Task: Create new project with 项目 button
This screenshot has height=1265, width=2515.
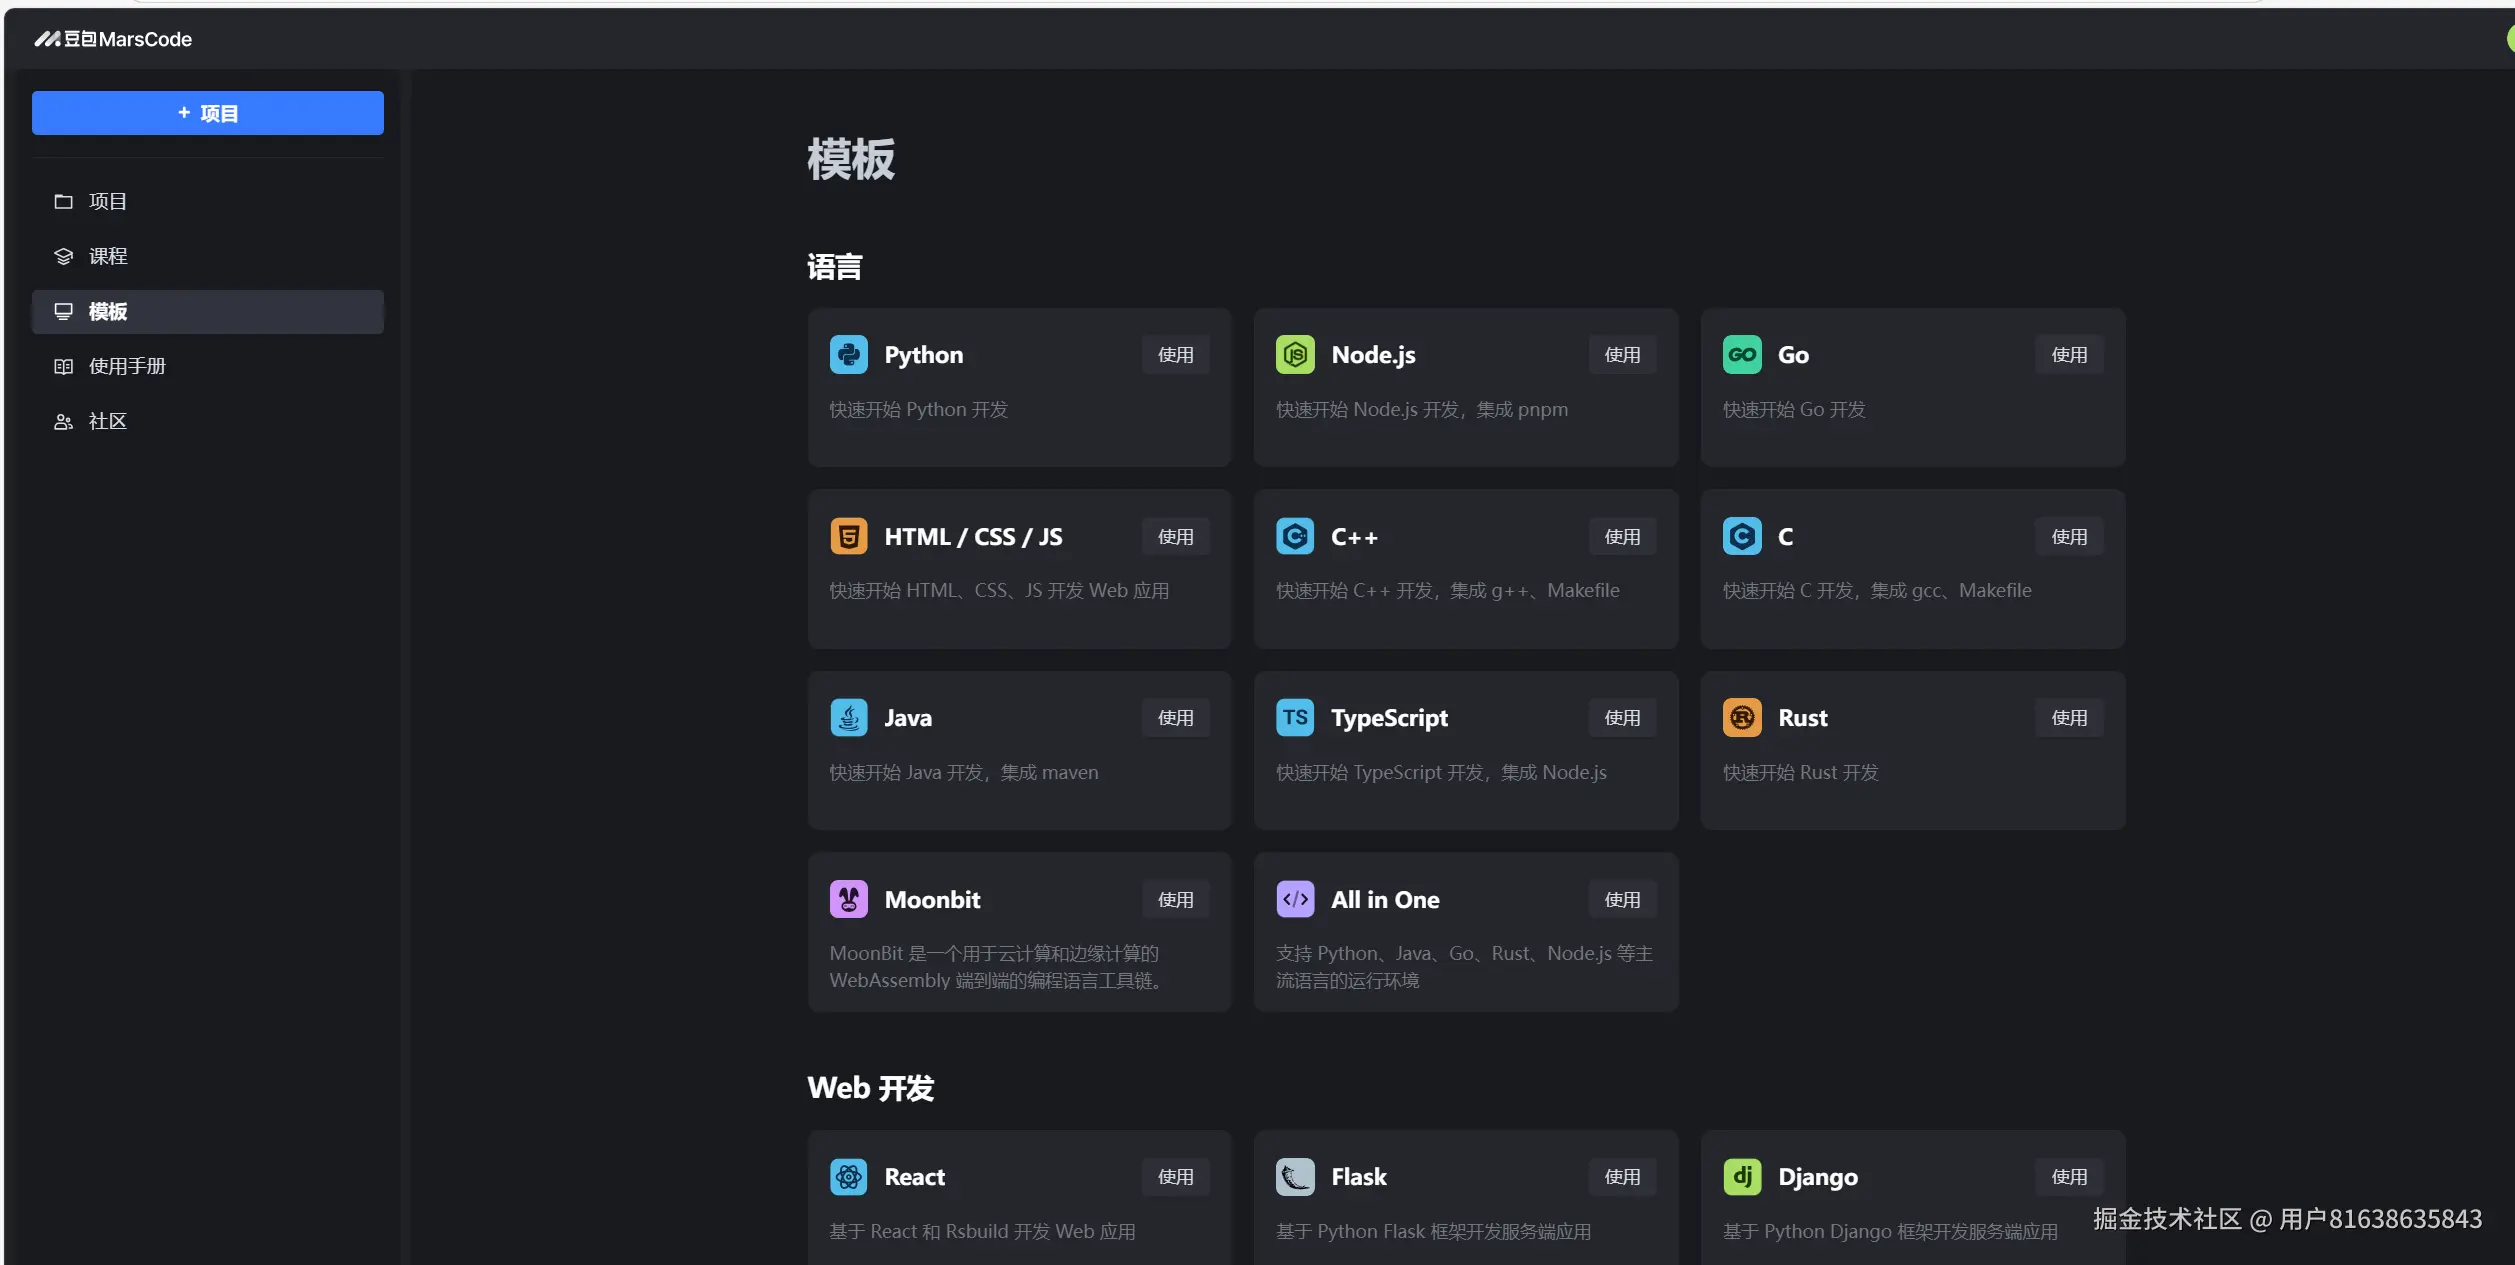Action: click(x=208, y=113)
